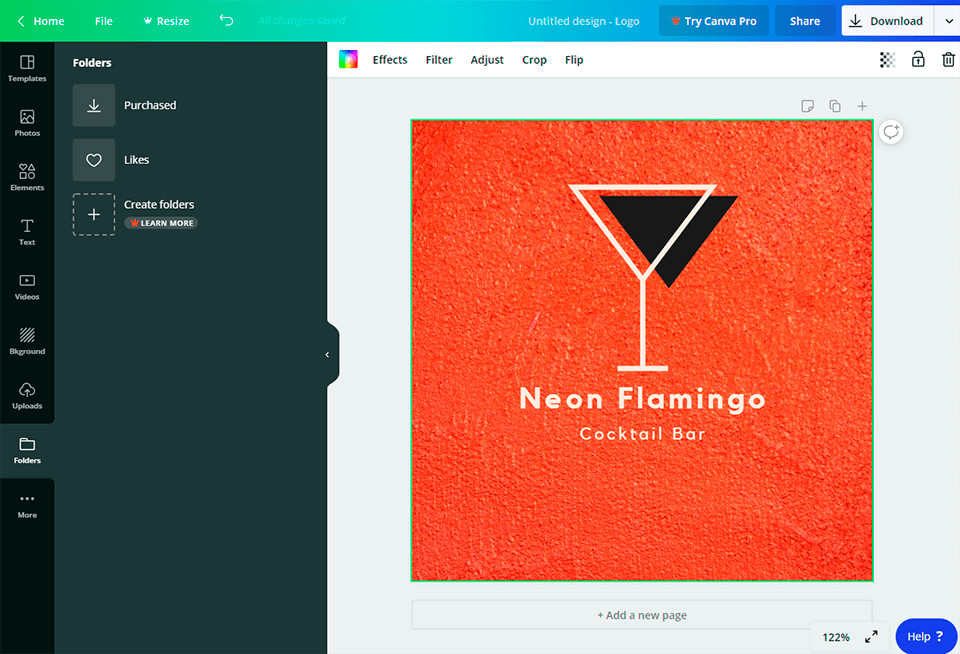Toggle the lock icon for element

918,59
